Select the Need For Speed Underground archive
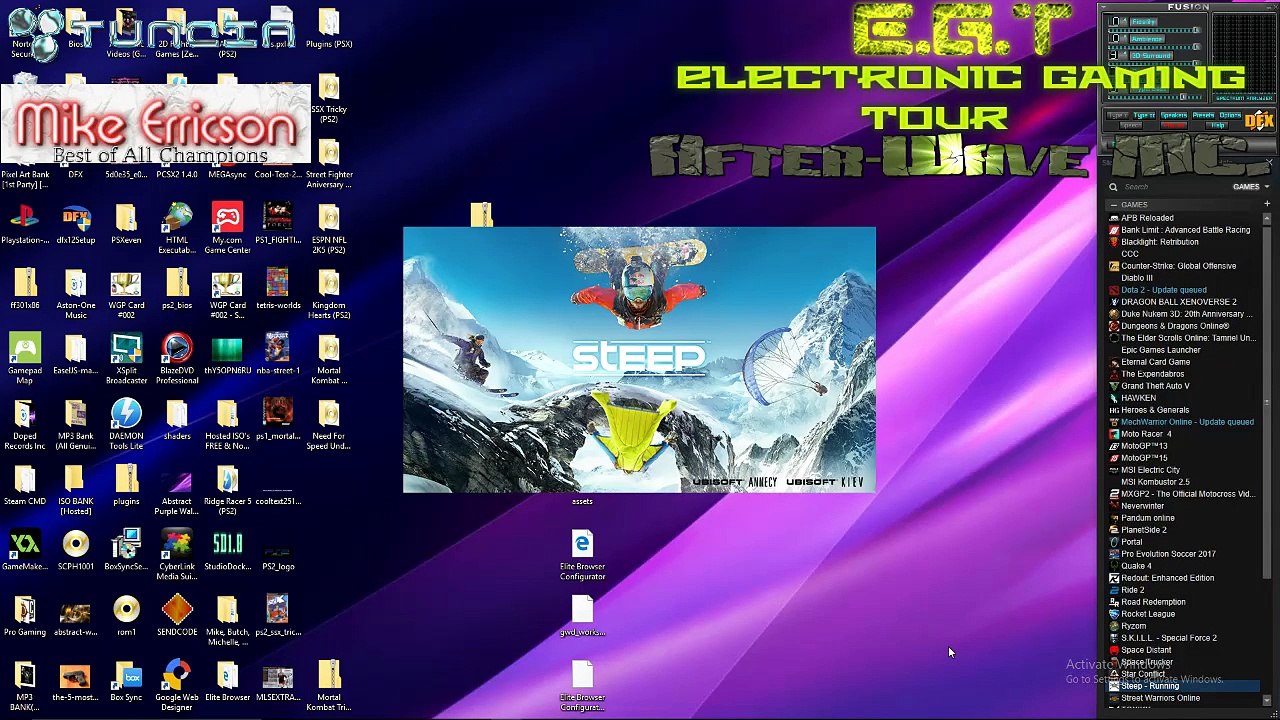Viewport: 1280px width, 720px height. click(x=329, y=422)
